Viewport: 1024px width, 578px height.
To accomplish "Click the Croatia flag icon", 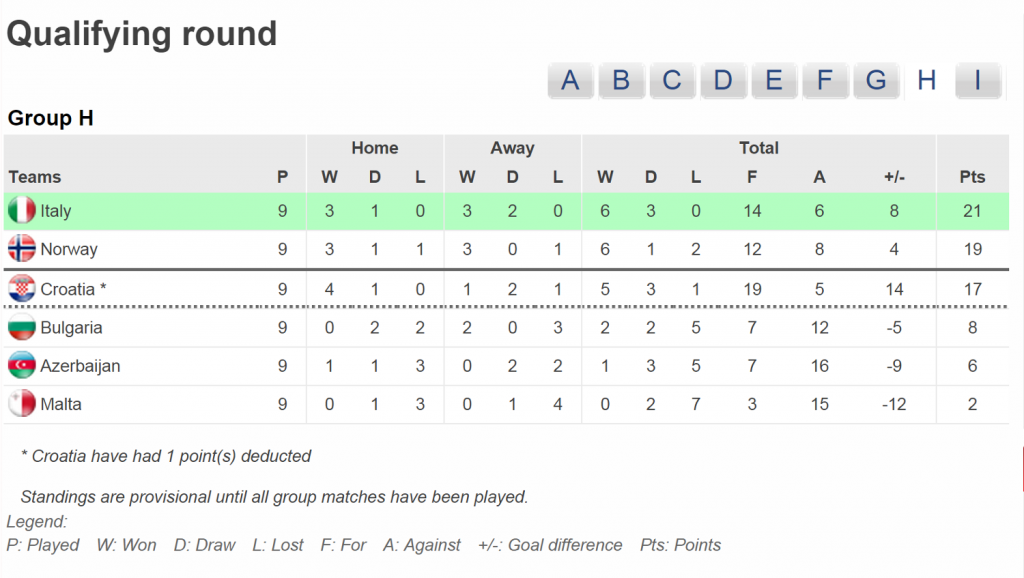I will point(21,289).
